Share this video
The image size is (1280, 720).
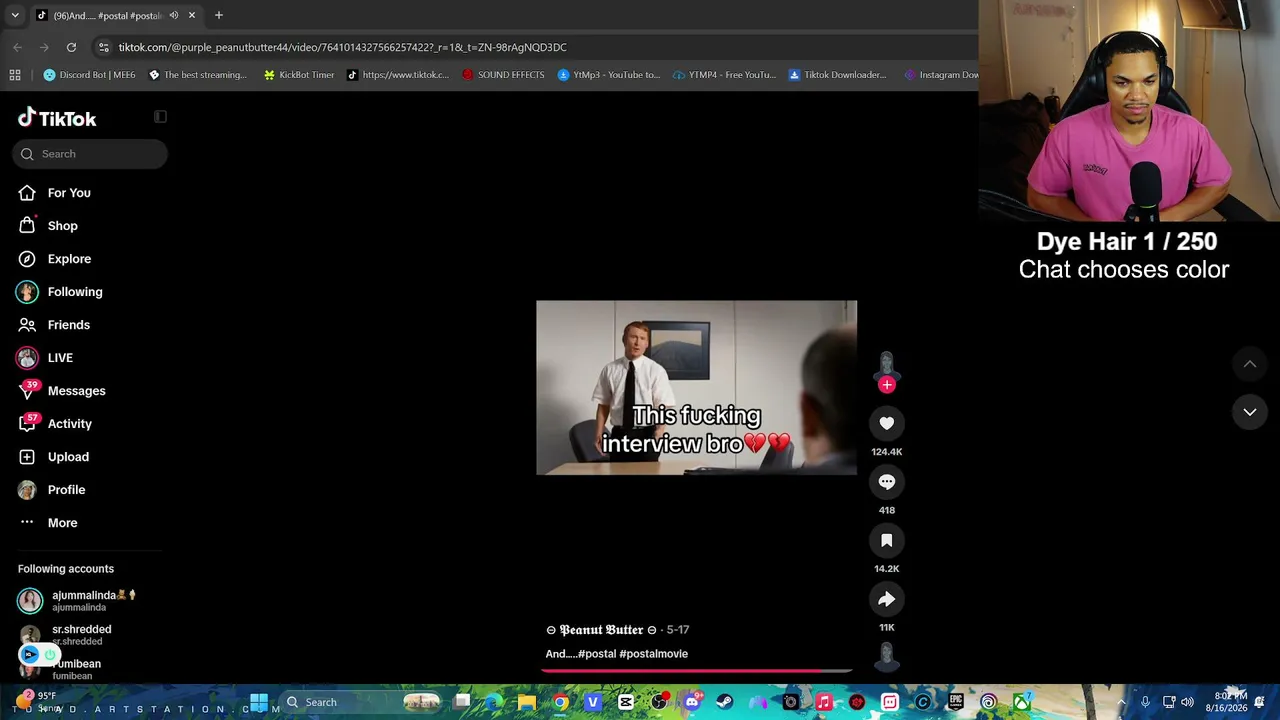(x=887, y=600)
